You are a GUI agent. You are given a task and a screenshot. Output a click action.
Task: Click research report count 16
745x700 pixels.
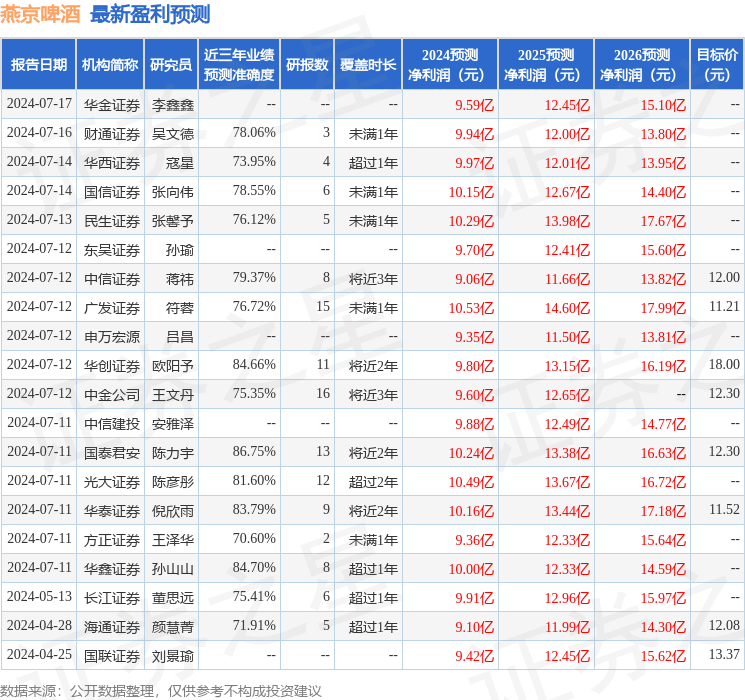[323, 393]
